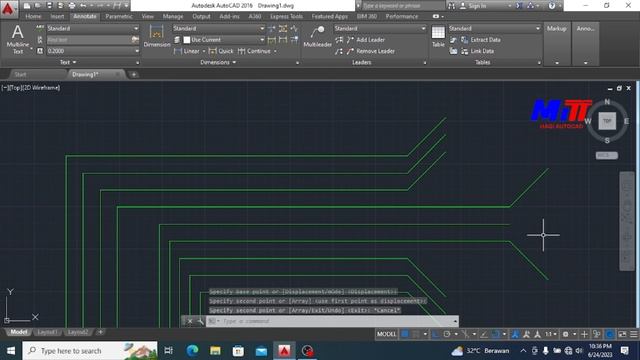
Task: Click the Plot printer icon in quick access
Action: (72, 6)
